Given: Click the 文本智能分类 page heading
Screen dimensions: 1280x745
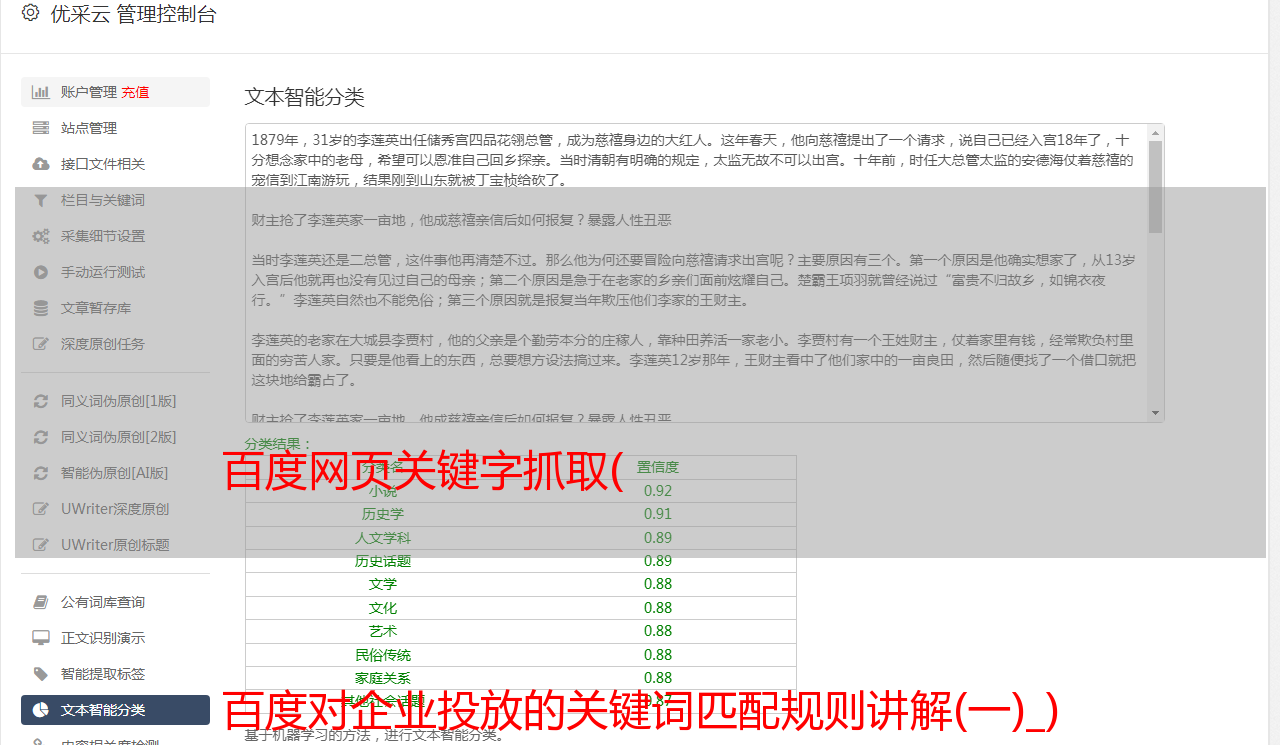Looking at the screenshot, I should tap(305, 97).
